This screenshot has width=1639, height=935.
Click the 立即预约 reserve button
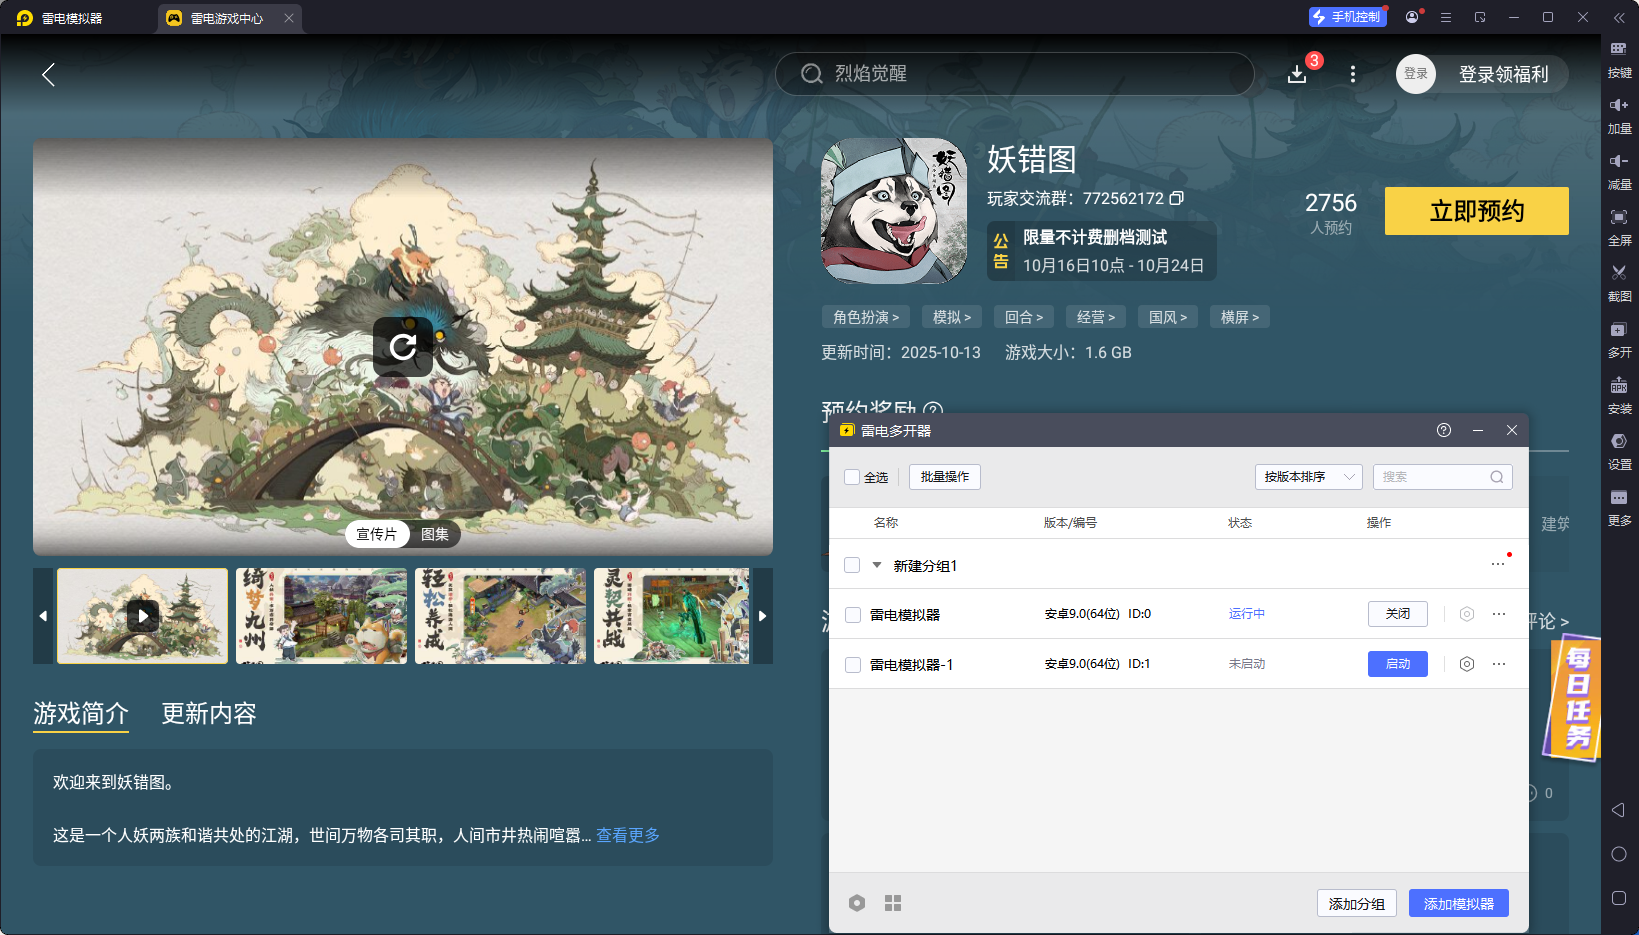coord(1476,211)
